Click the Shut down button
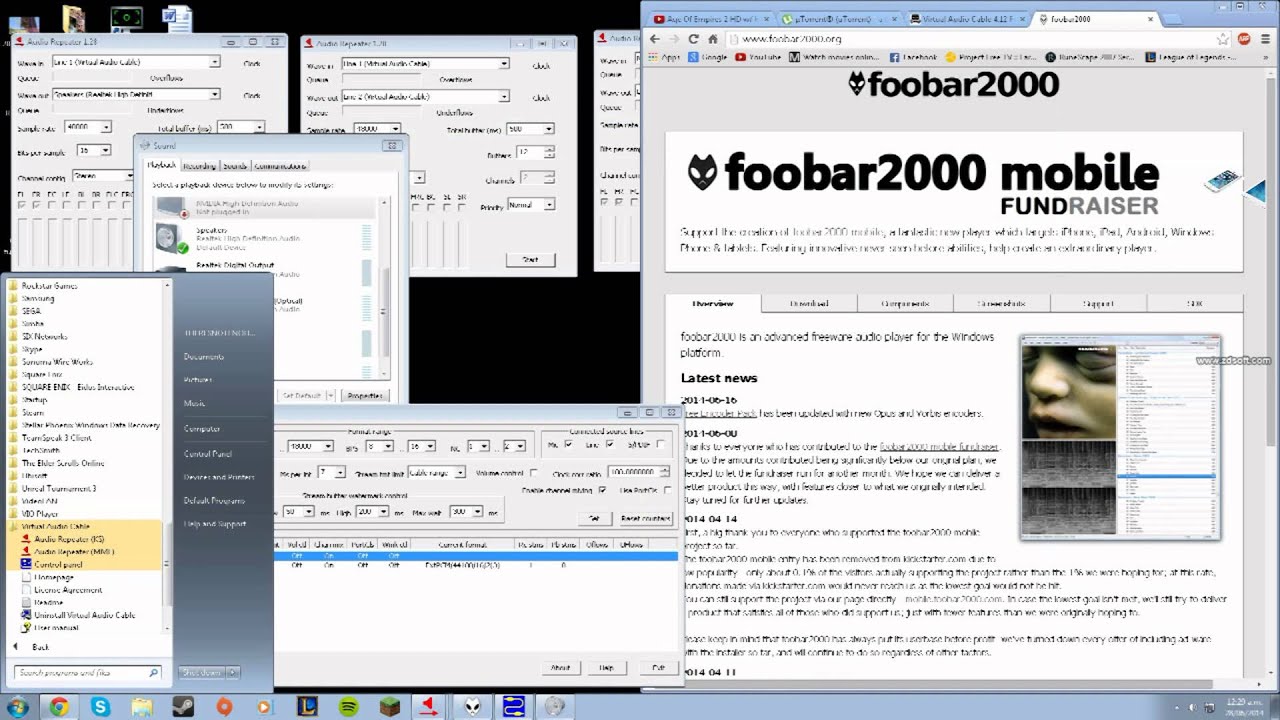 202,673
